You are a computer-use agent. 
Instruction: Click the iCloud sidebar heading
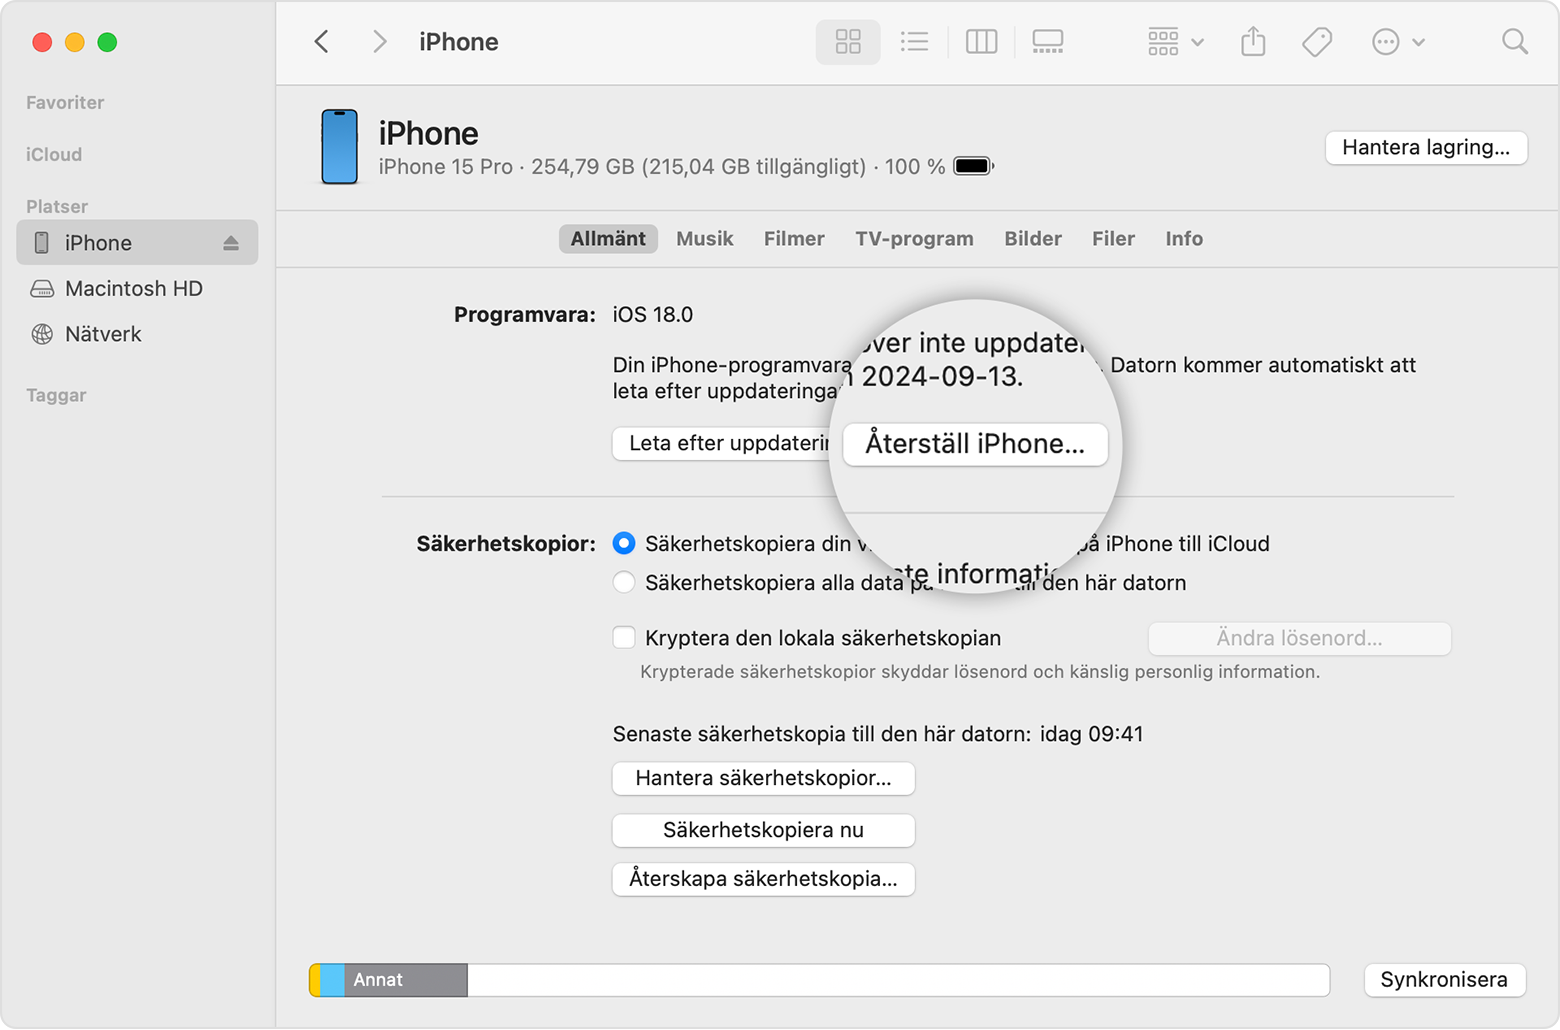54,155
